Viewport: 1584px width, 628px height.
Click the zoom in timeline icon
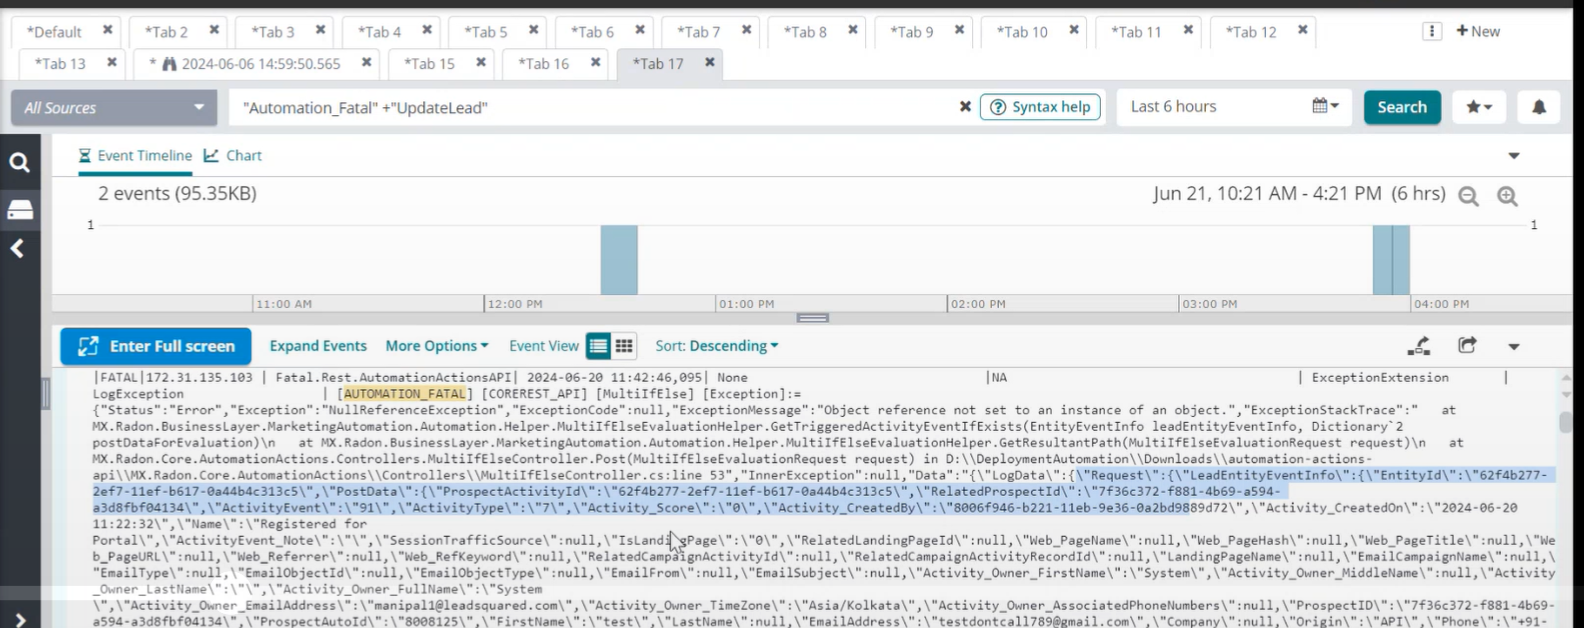coord(1507,196)
